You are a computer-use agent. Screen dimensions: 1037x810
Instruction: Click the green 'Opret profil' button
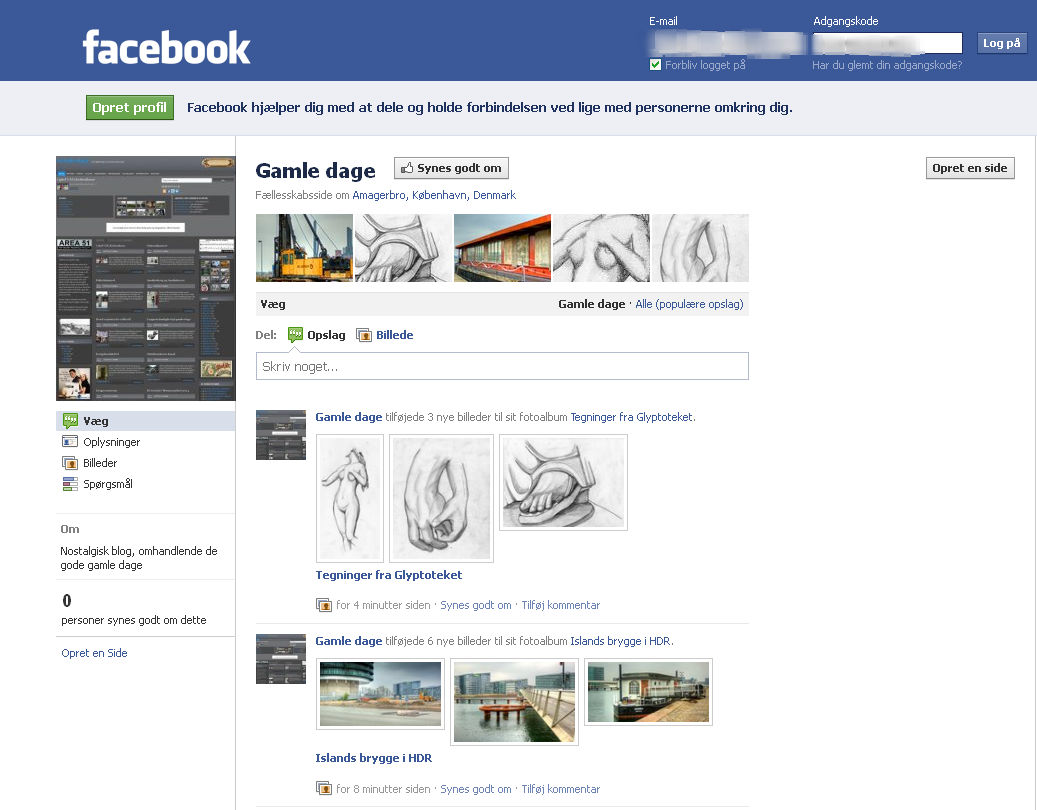click(x=130, y=107)
